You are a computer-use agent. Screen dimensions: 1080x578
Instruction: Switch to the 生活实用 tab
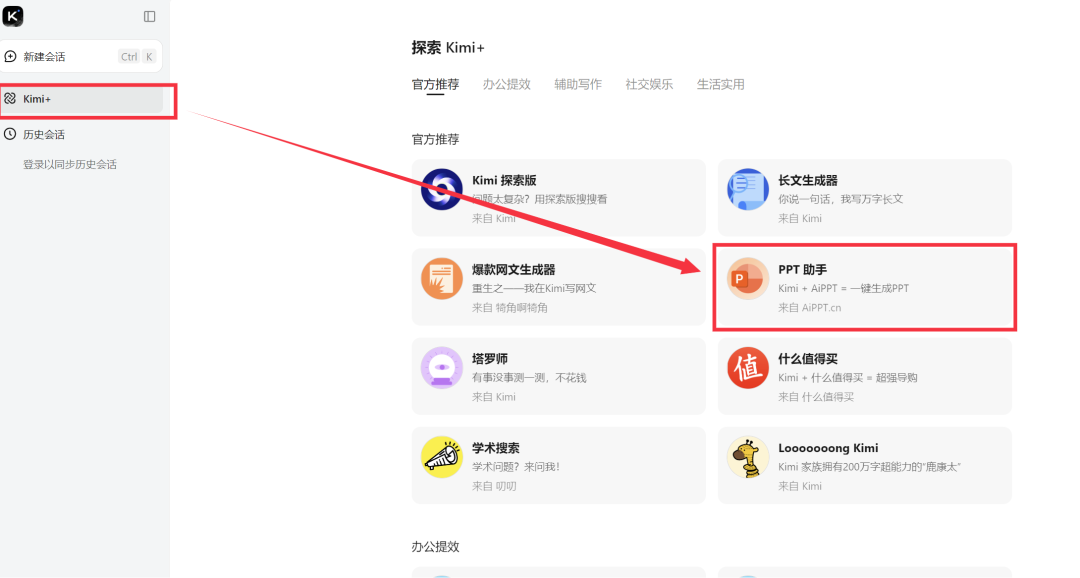pos(720,85)
